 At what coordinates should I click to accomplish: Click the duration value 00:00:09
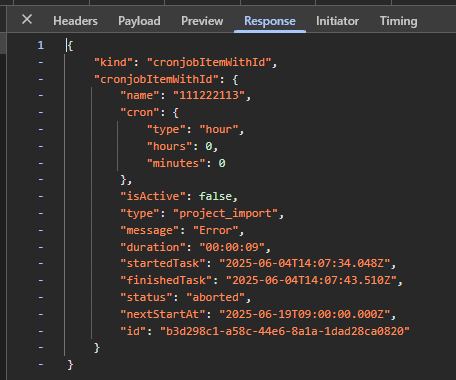[232, 247]
